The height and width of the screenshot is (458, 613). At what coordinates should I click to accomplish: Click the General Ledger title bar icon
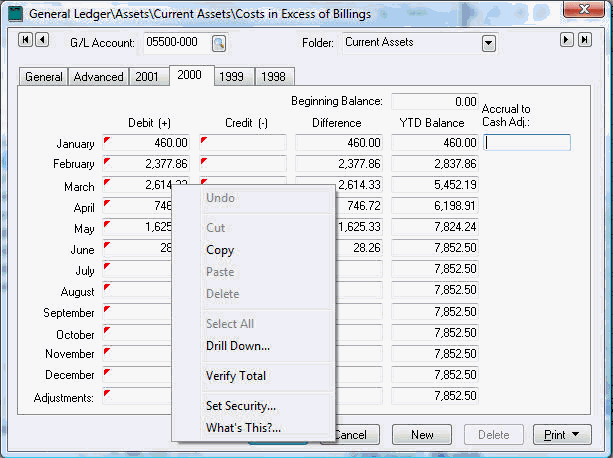tap(16, 14)
